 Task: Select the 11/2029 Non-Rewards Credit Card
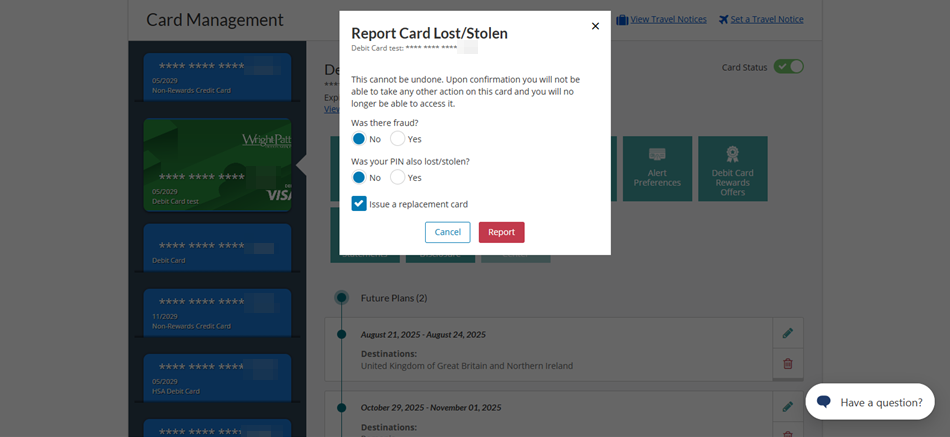pos(217,312)
